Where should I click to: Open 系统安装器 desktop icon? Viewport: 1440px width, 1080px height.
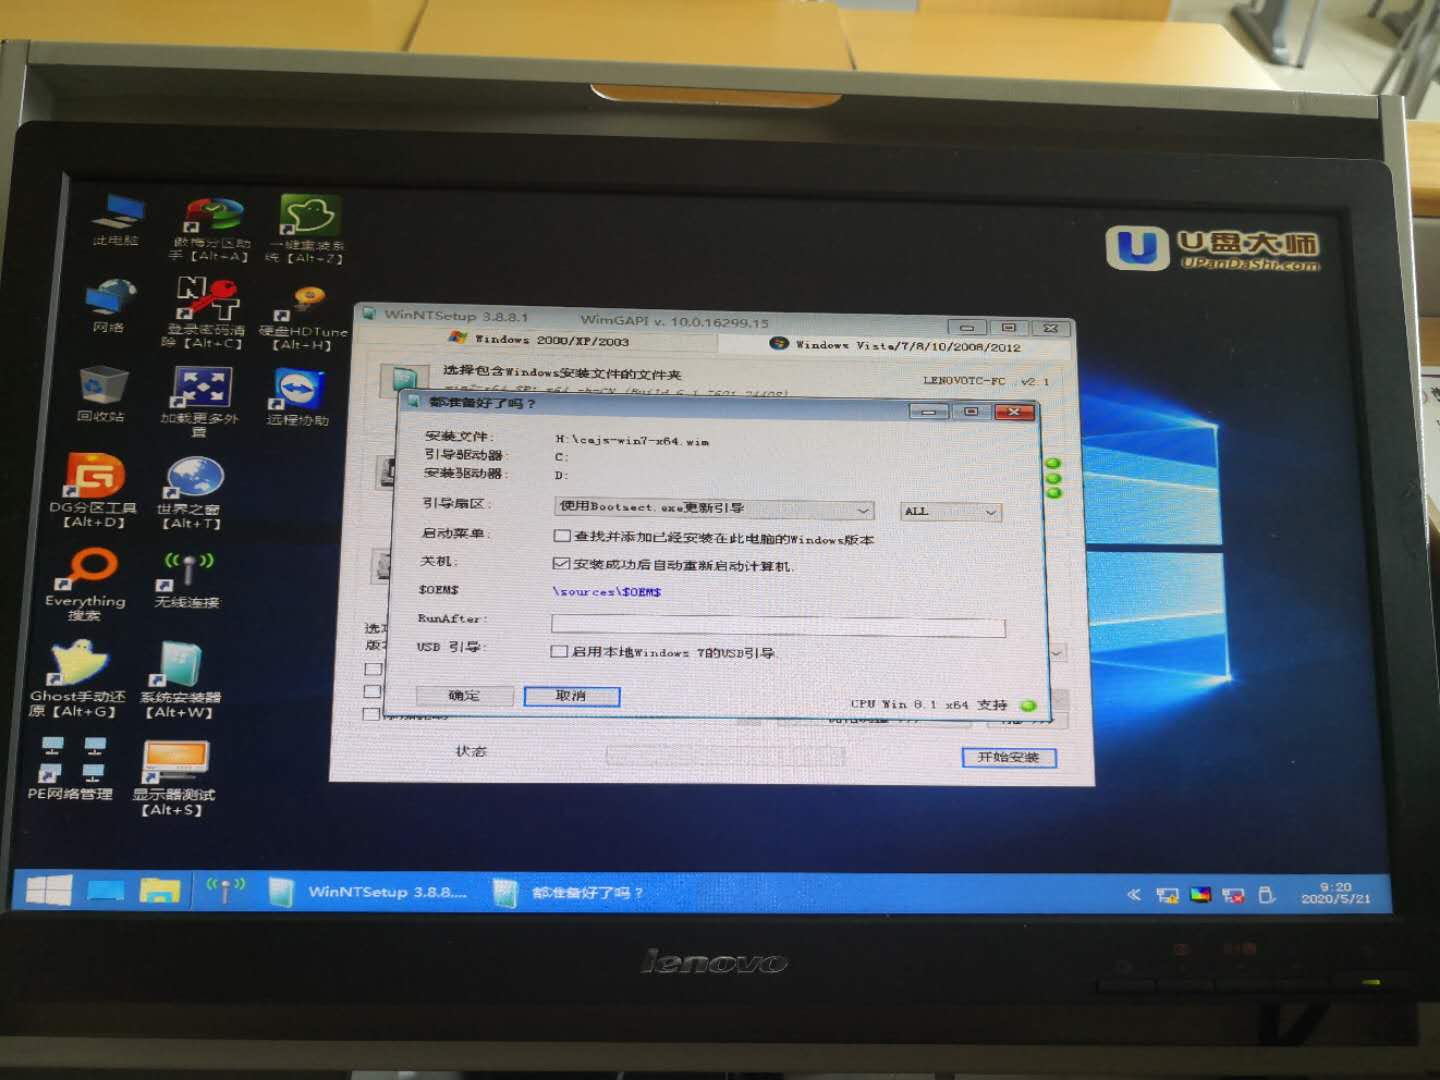(181, 681)
